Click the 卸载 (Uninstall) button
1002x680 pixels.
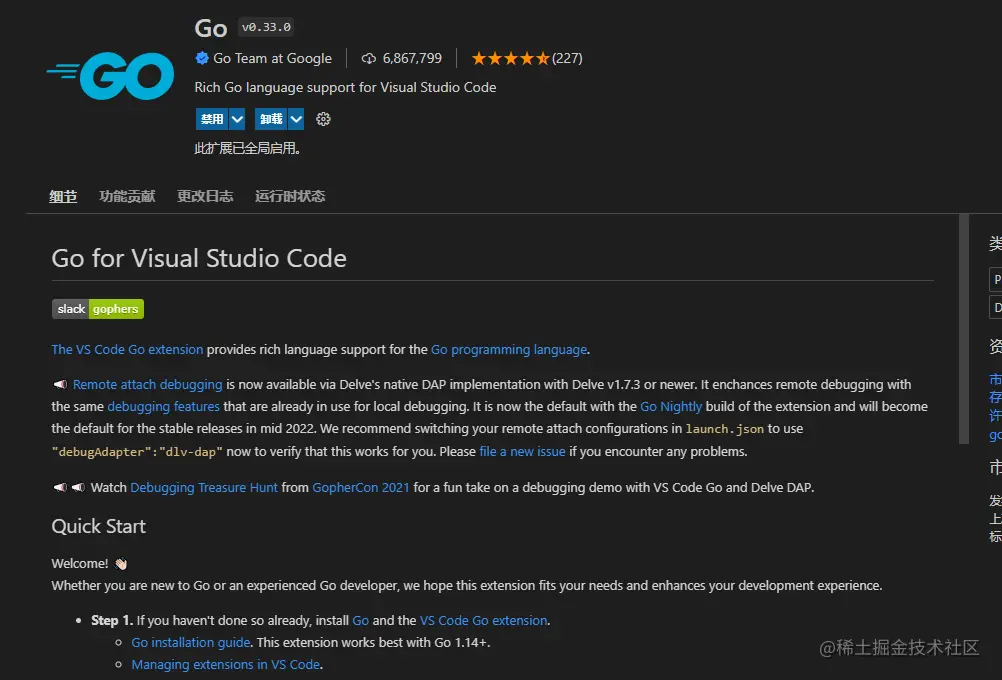(271, 119)
